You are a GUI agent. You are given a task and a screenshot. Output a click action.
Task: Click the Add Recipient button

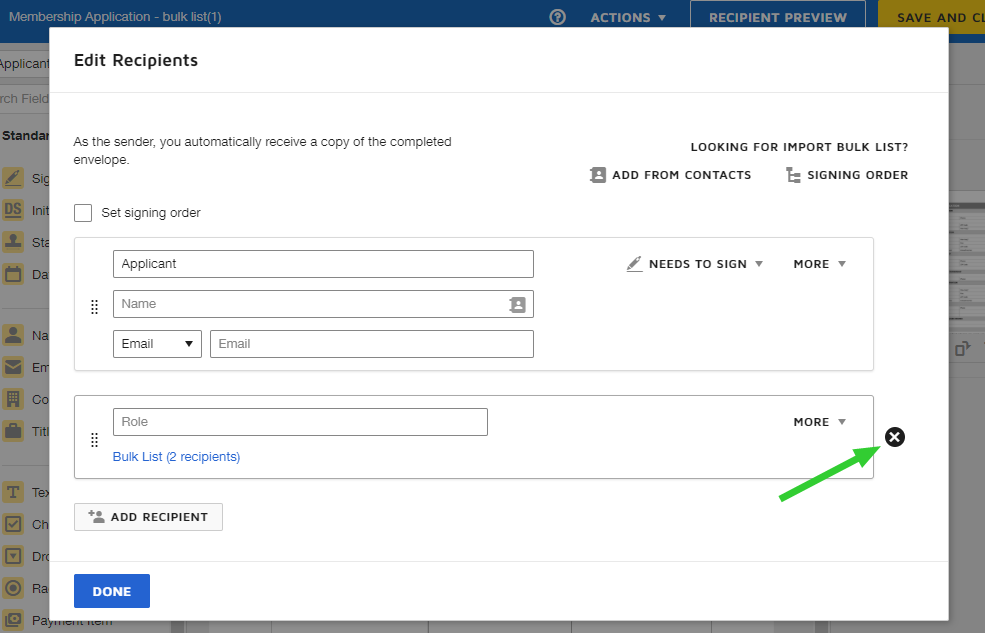pyautogui.click(x=148, y=517)
